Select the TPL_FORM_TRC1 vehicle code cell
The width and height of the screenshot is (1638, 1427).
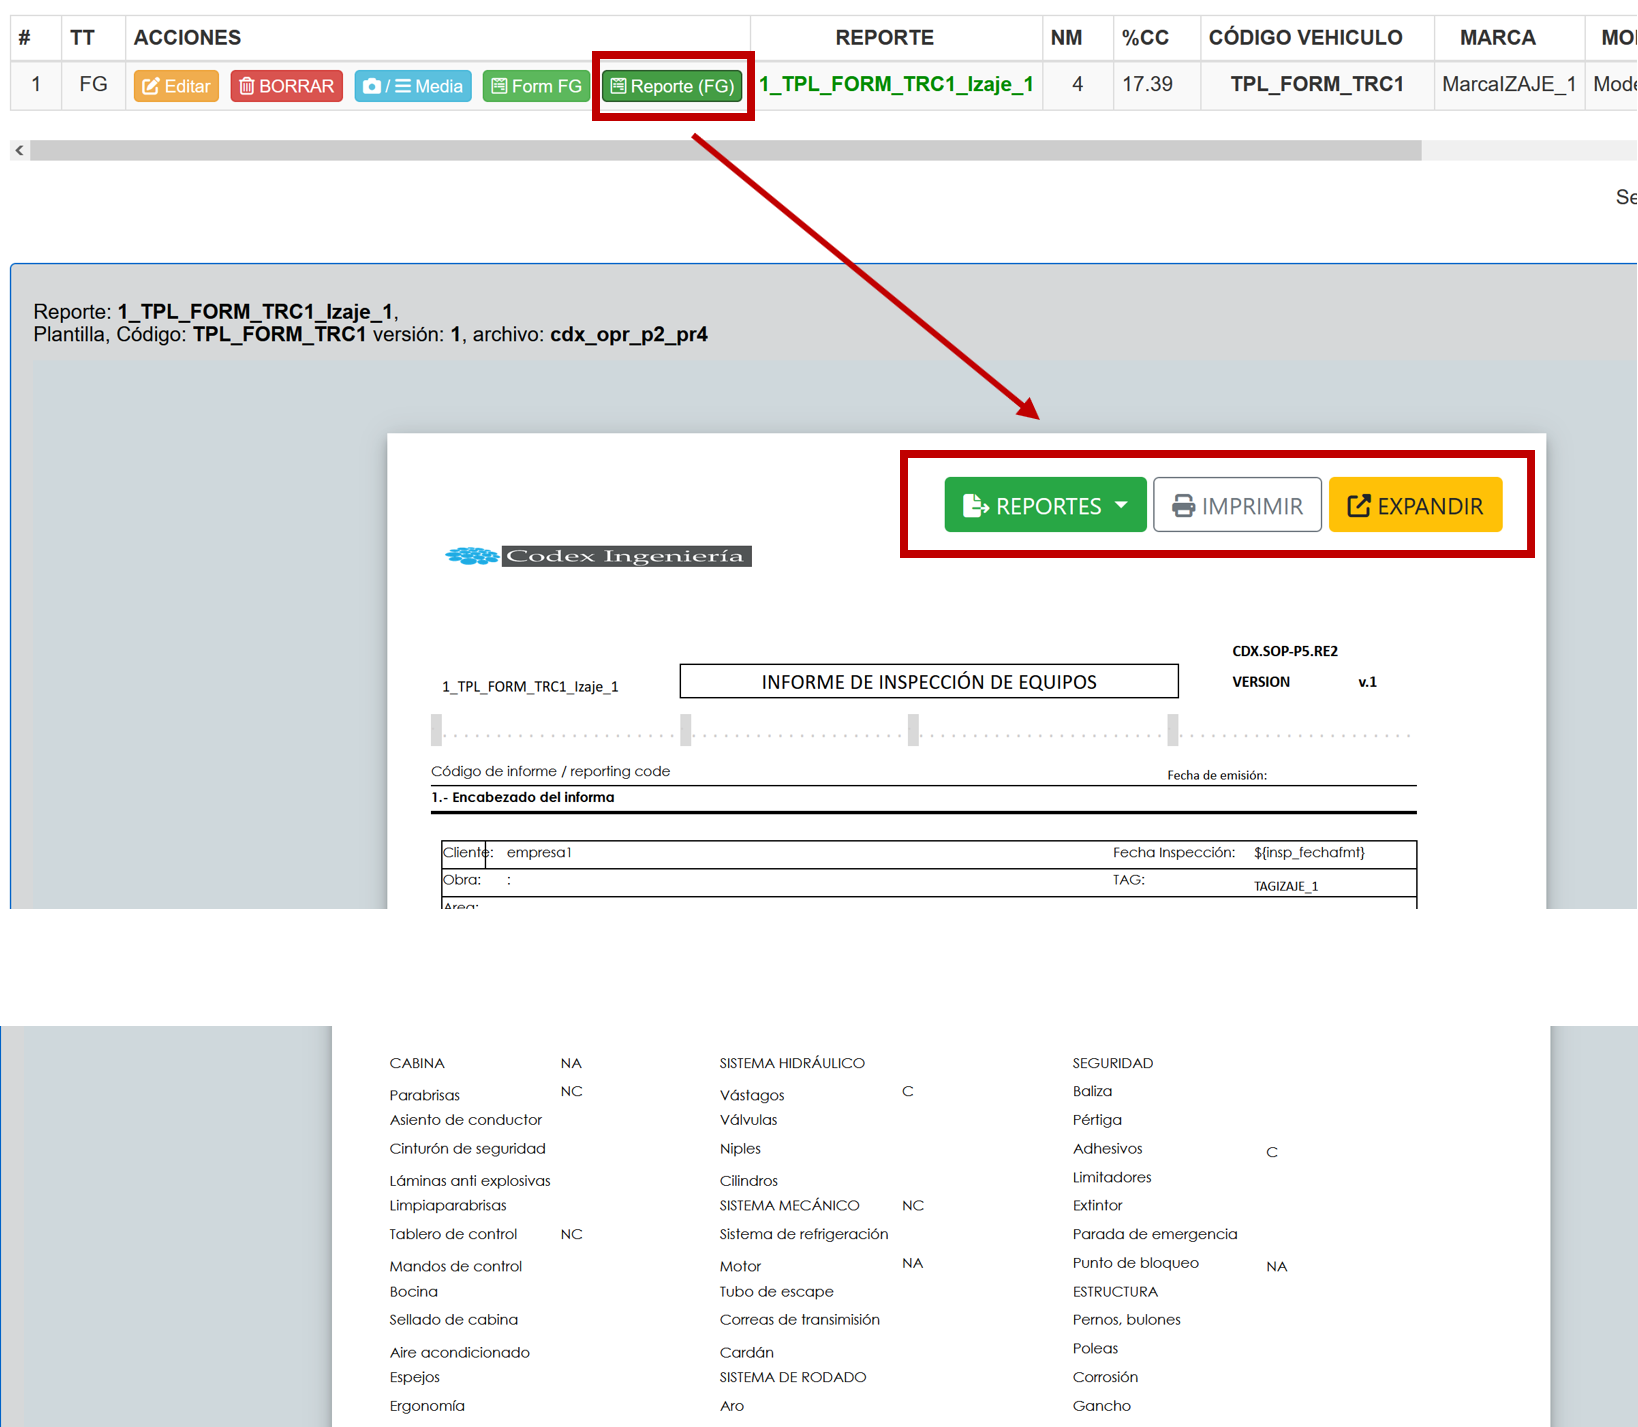(x=1316, y=85)
